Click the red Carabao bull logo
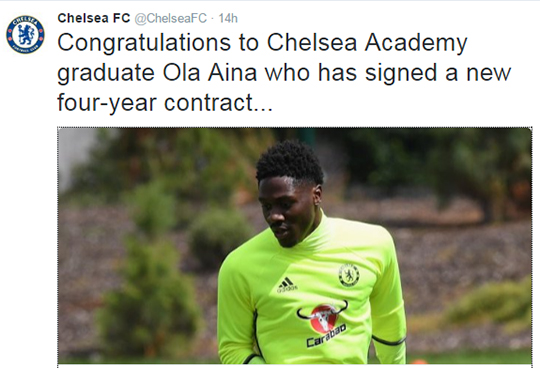This screenshot has height=368, width=540. 322,316
